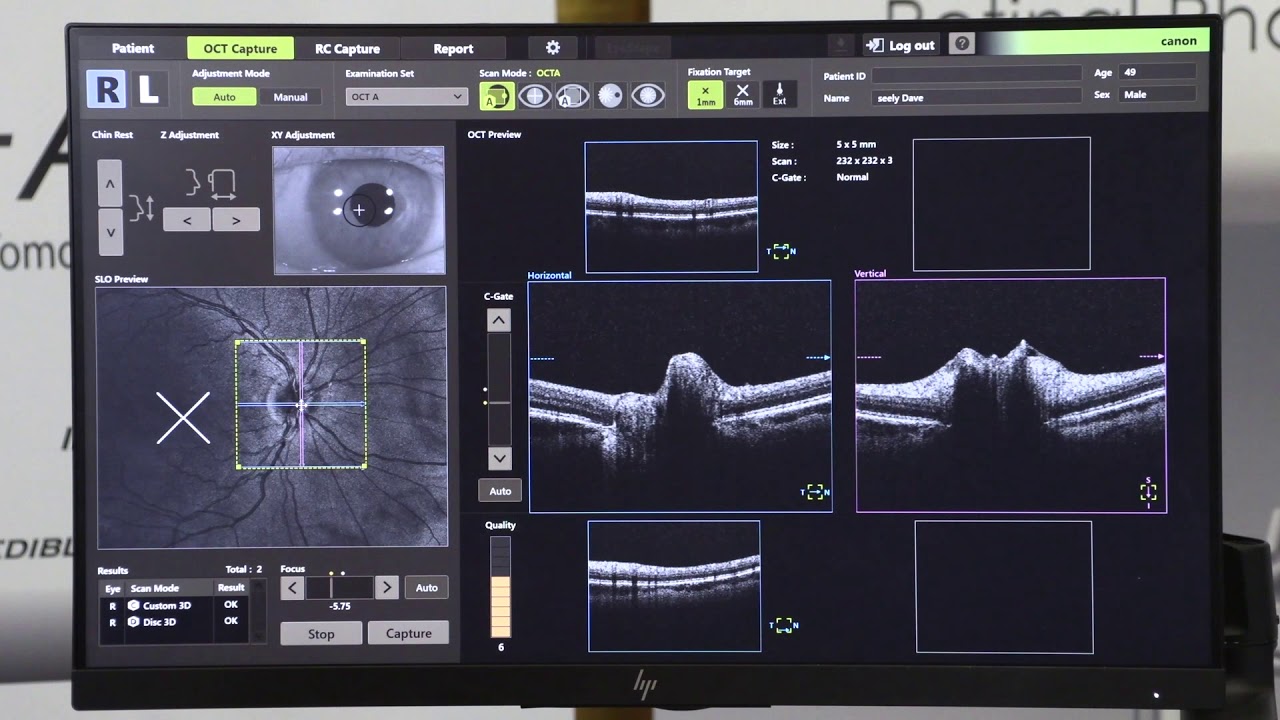Select the third scan mode icon
This screenshot has height=720, width=1280.
coord(572,96)
